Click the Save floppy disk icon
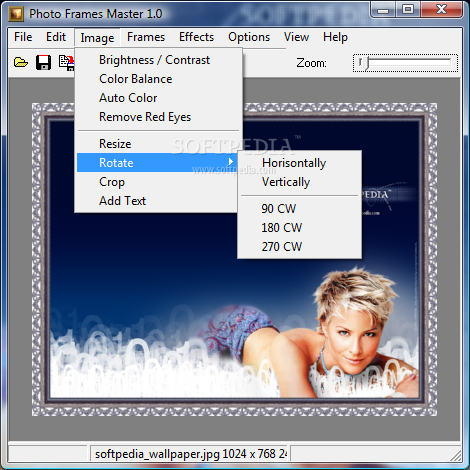Viewport: 470px width, 470px height. tap(43, 62)
